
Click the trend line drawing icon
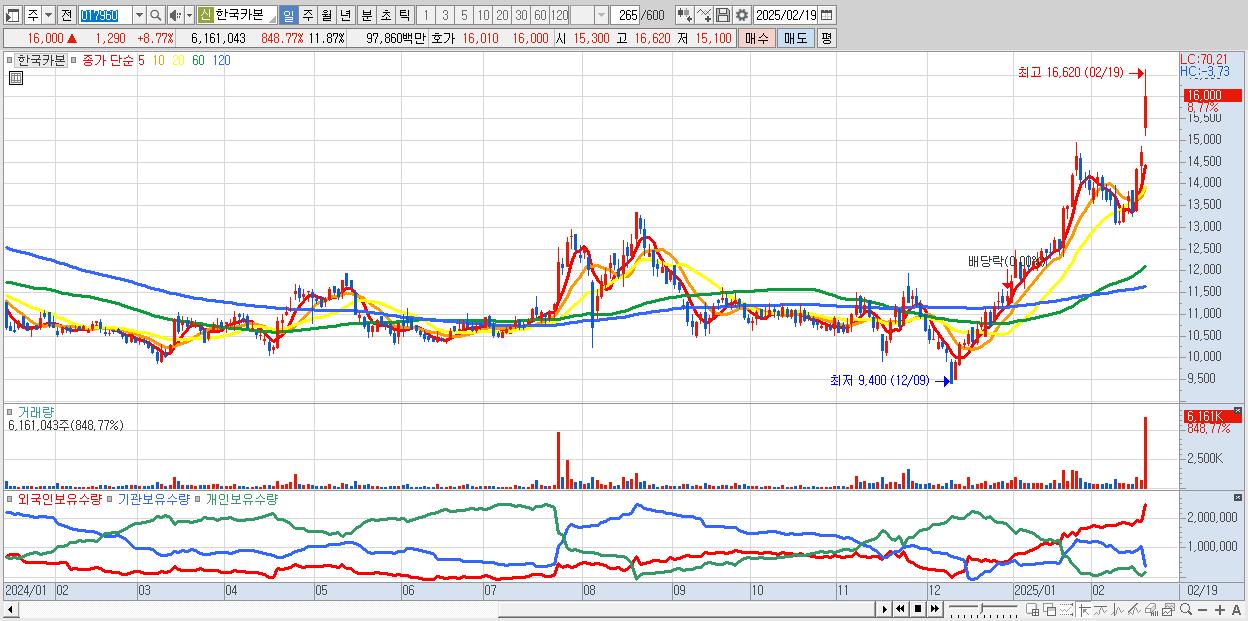1101,609
